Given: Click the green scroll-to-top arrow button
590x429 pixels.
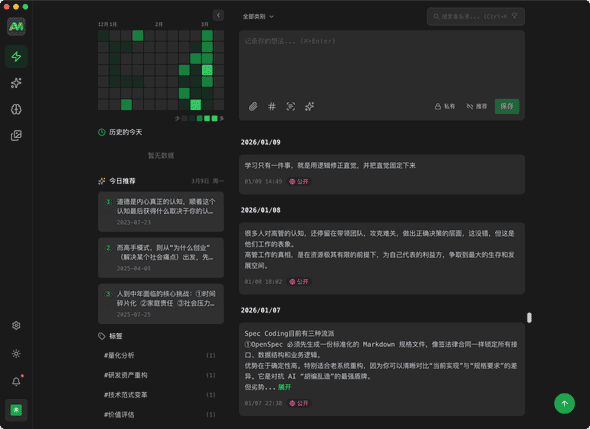Looking at the screenshot, I should pyautogui.click(x=564, y=403).
